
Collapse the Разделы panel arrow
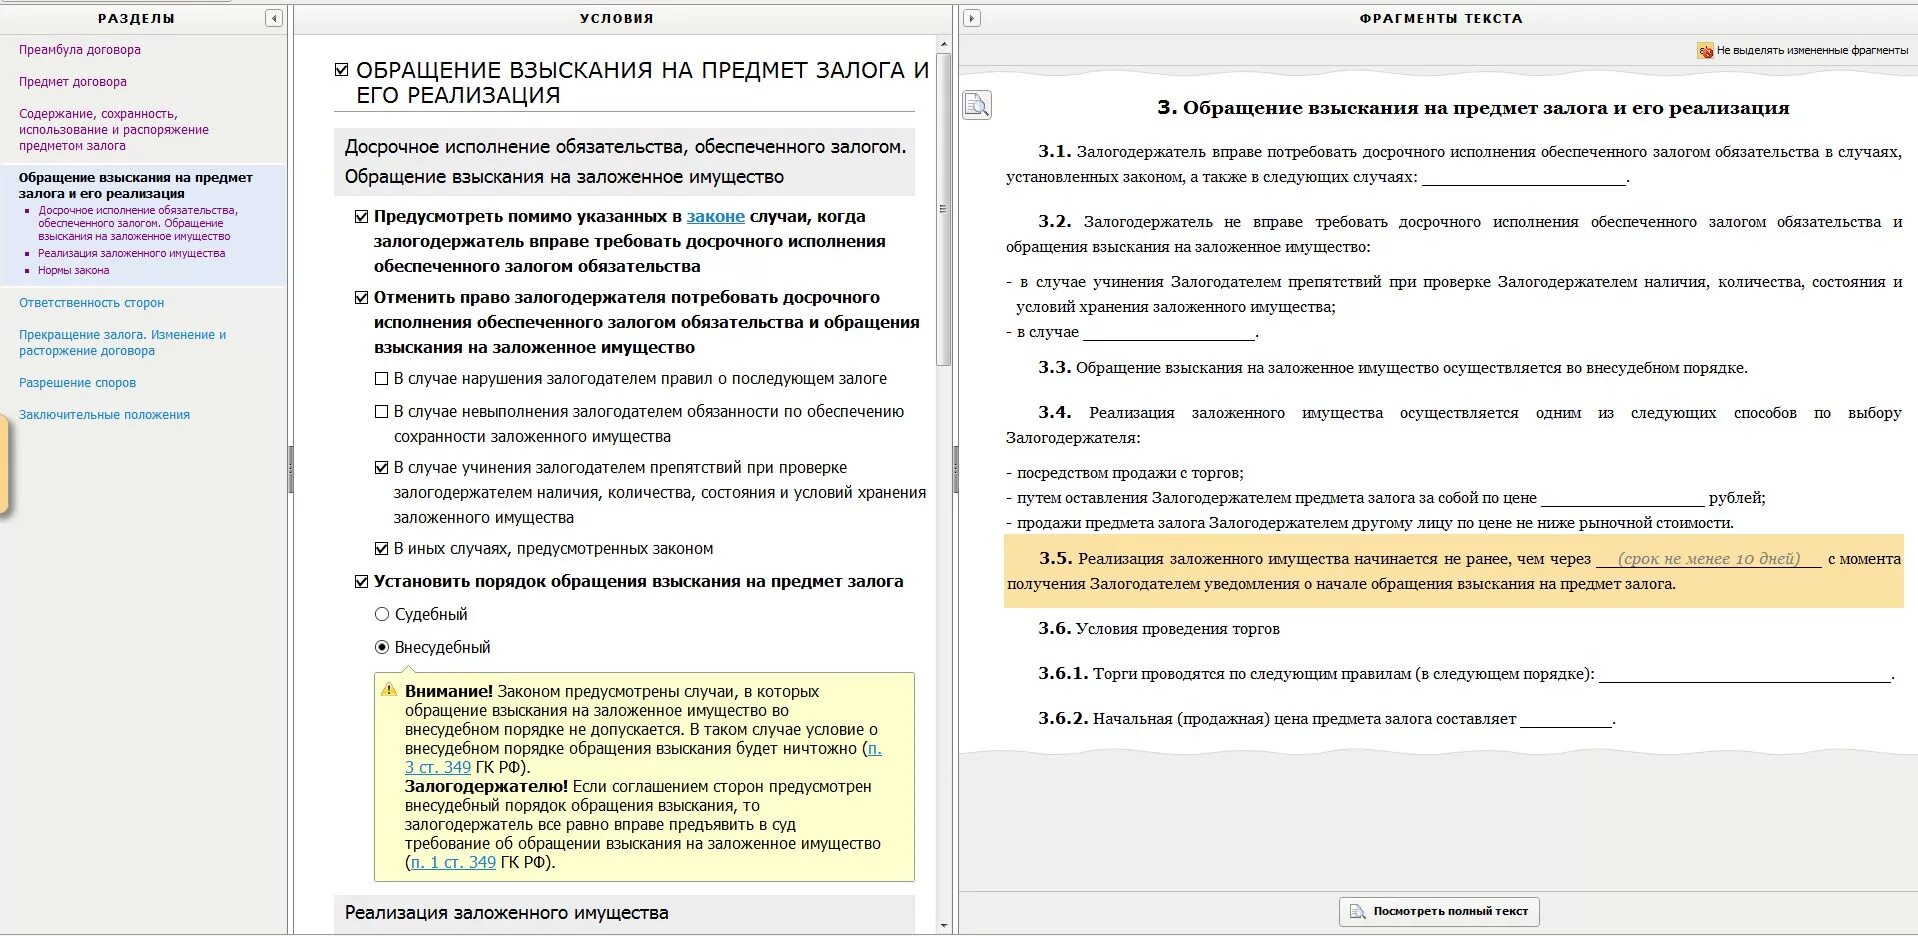(x=273, y=18)
